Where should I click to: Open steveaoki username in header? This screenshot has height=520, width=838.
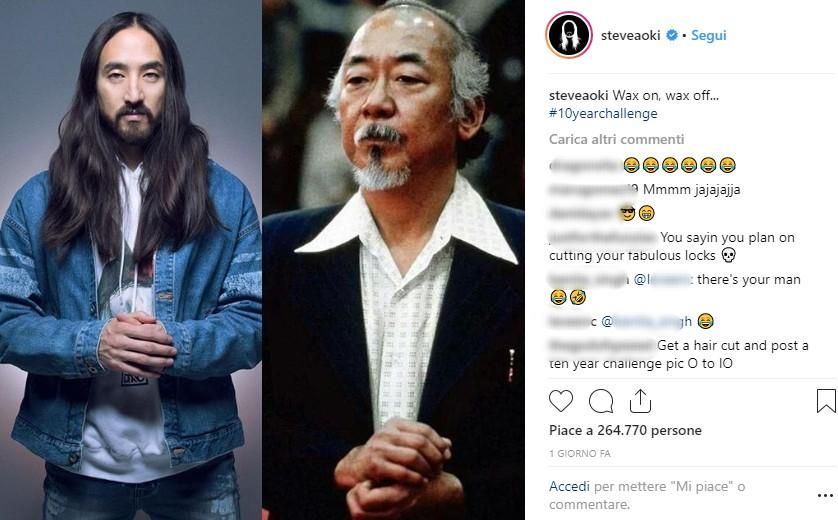[631, 35]
